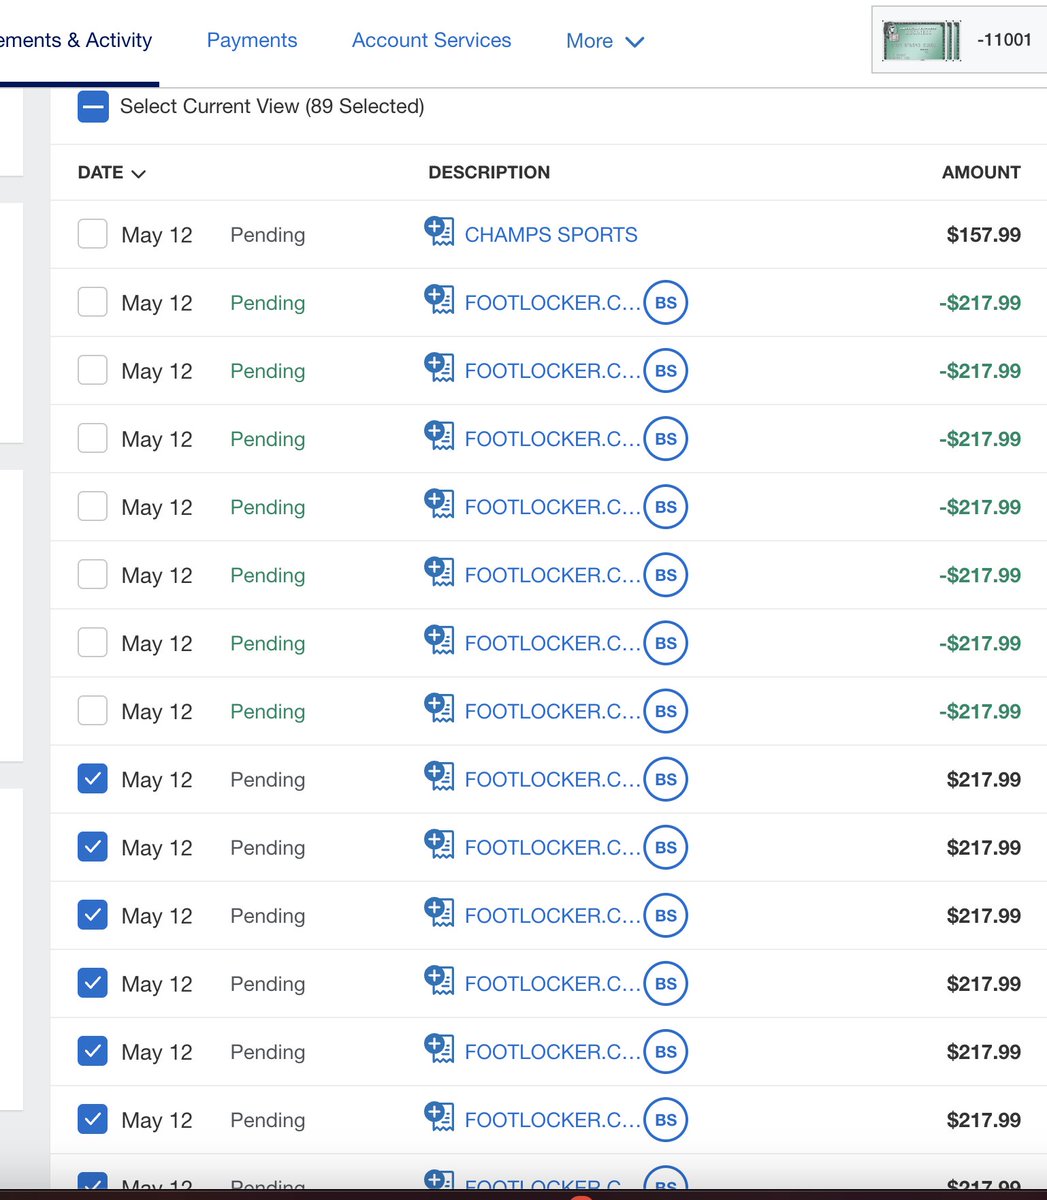
Task: Go to the Payments tab
Action: tap(252, 41)
